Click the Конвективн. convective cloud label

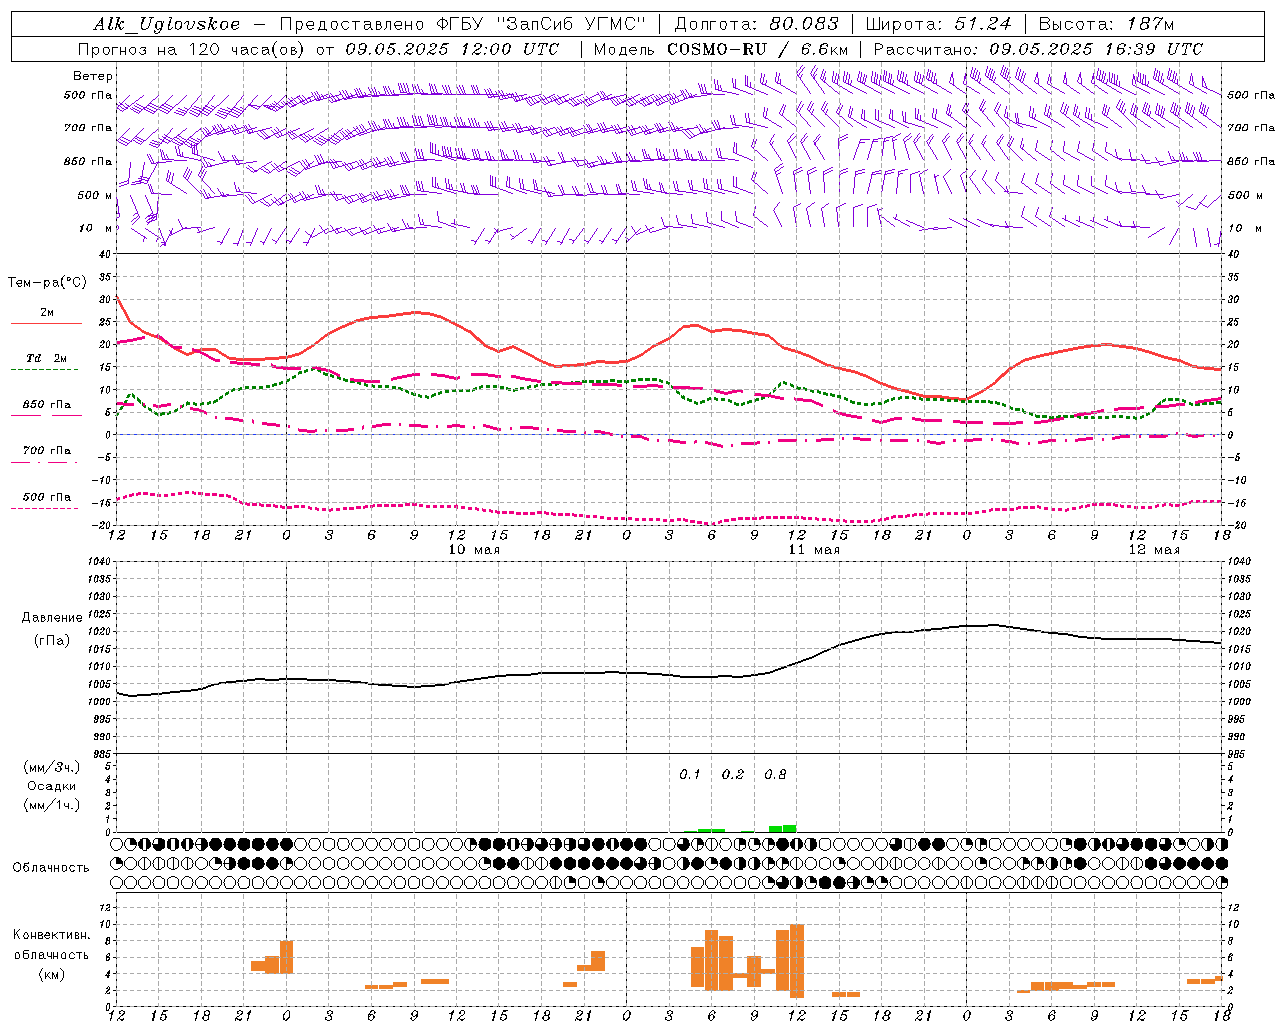(x=52, y=935)
